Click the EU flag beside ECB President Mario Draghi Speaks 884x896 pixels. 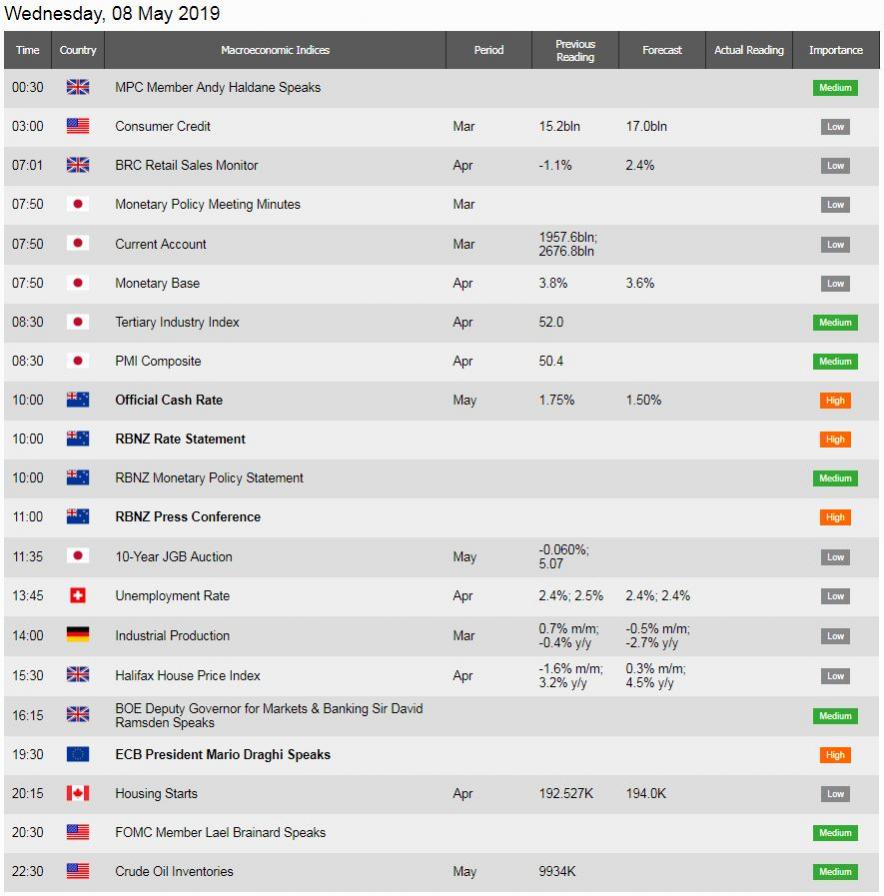pyautogui.click(x=78, y=754)
